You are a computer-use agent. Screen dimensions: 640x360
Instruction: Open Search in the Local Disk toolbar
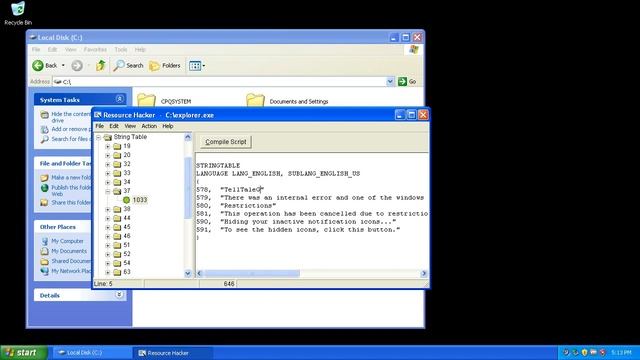point(129,65)
